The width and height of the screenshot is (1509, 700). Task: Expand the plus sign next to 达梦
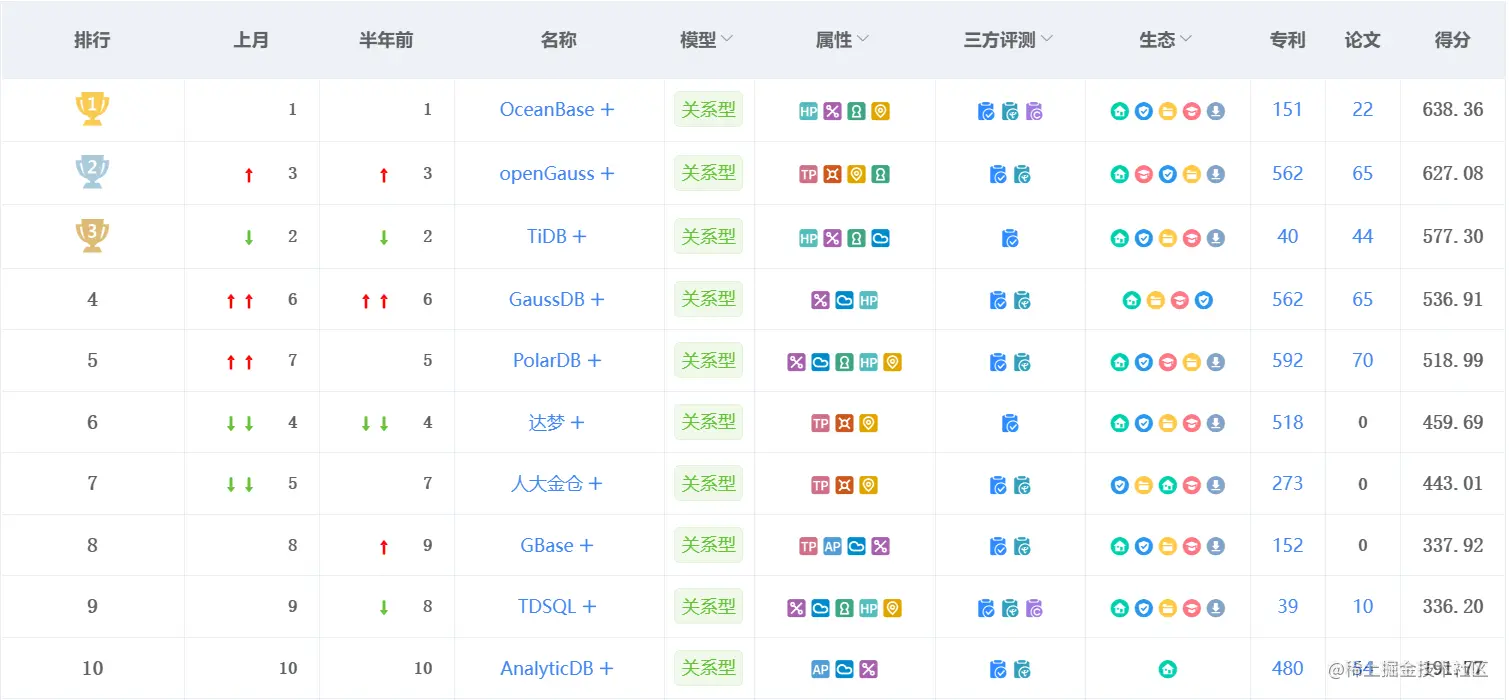point(577,423)
